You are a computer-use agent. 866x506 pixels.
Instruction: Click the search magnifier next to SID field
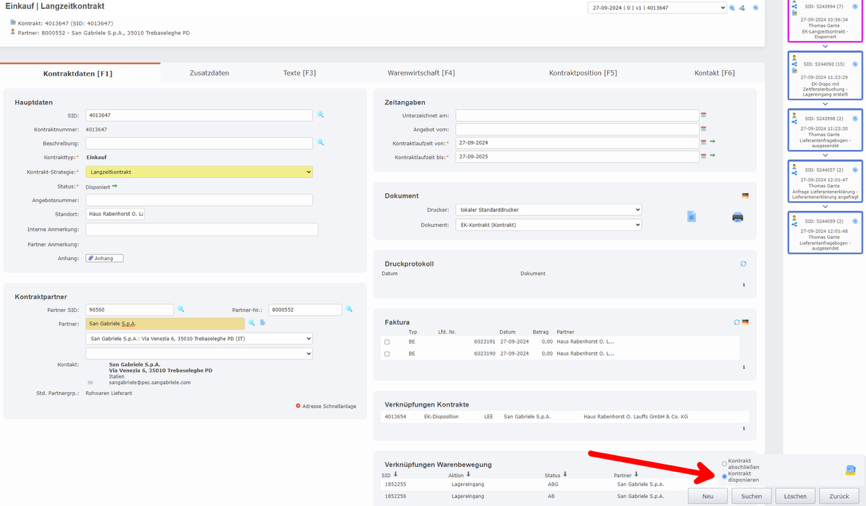[x=321, y=115]
